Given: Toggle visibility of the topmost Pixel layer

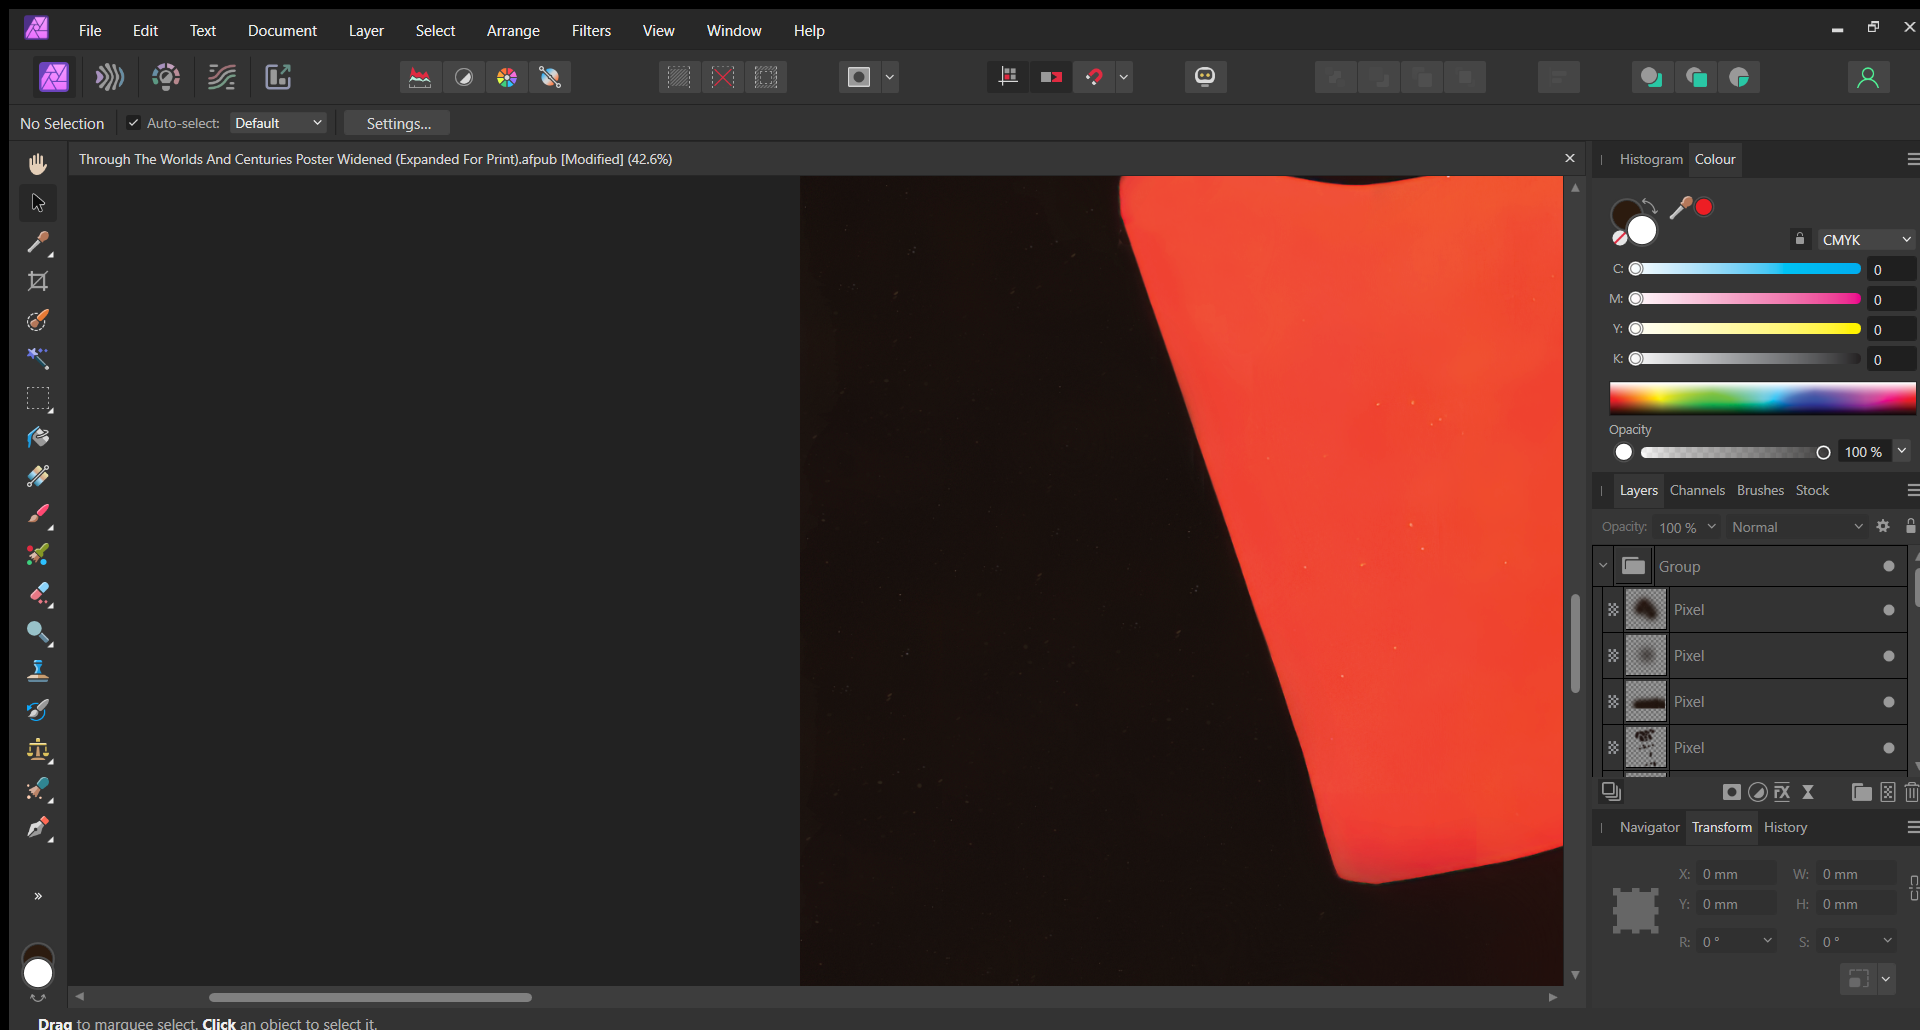Looking at the screenshot, I should [x=1889, y=609].
